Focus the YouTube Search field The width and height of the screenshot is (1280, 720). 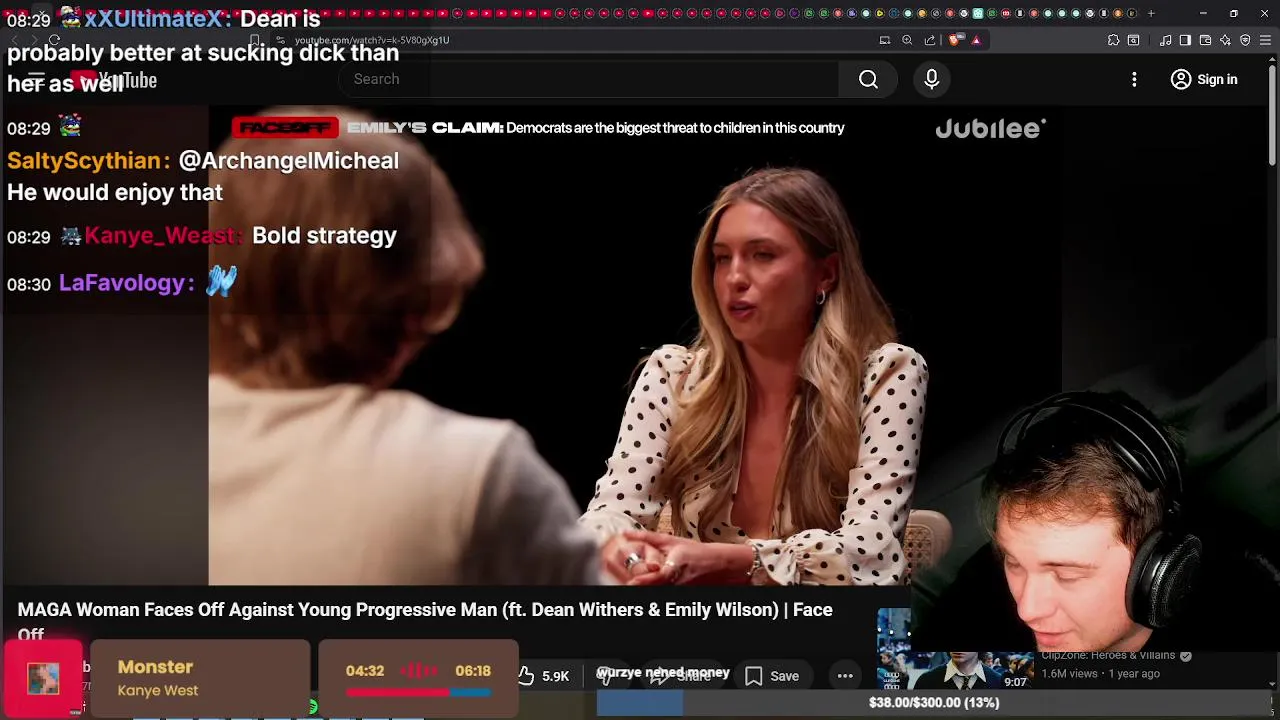(x=590, y=79)
